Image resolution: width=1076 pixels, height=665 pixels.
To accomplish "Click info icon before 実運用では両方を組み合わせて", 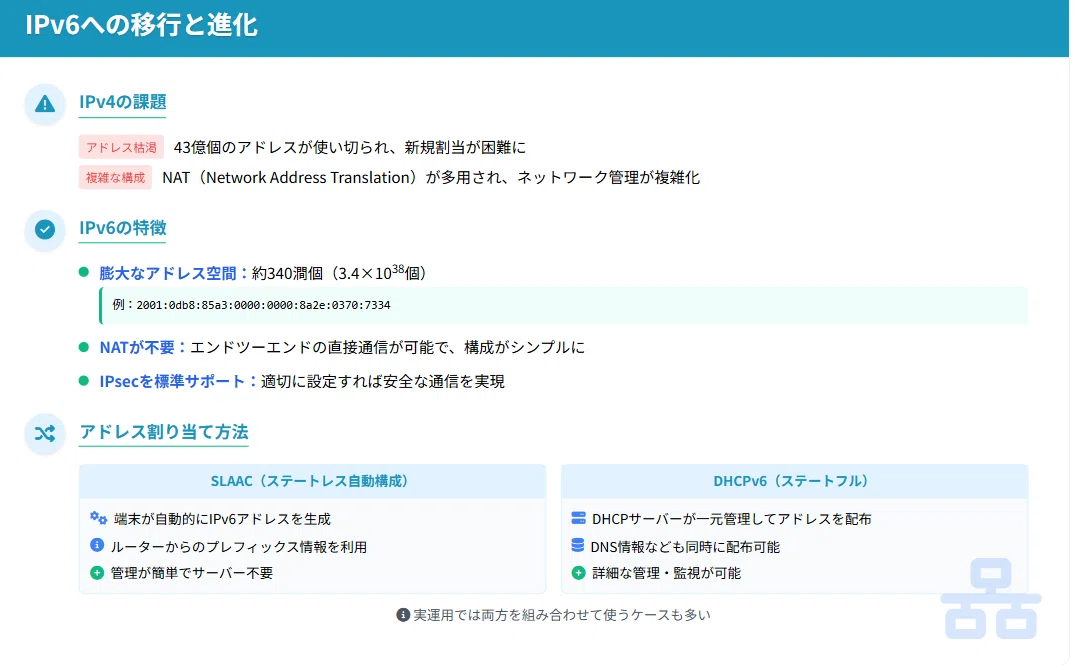I will click(403, 615).
